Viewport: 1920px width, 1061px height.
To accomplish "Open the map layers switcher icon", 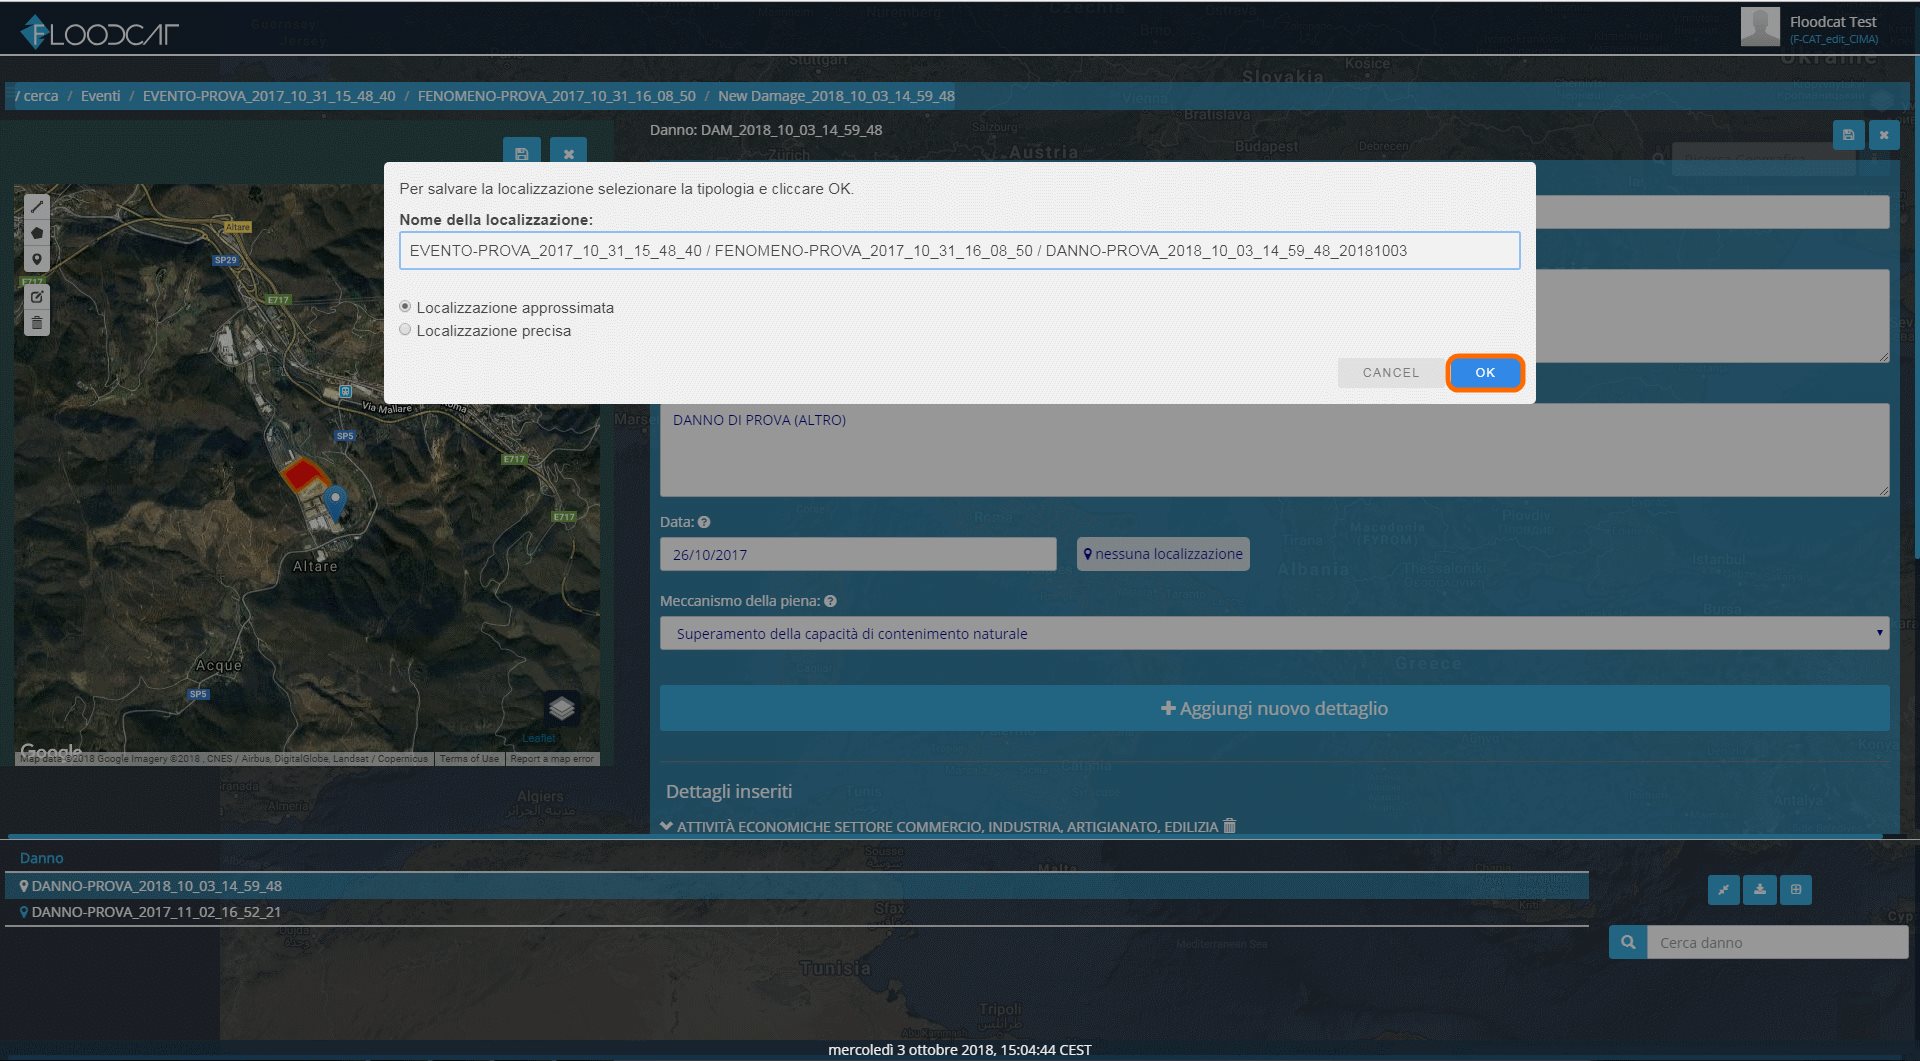I will [x=562, y=709].
